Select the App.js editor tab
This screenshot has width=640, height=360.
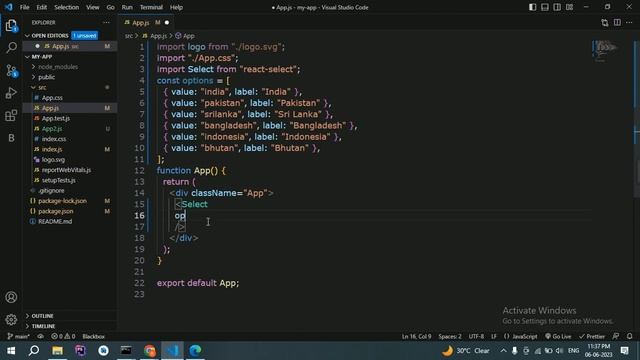(x=146, y=22)
